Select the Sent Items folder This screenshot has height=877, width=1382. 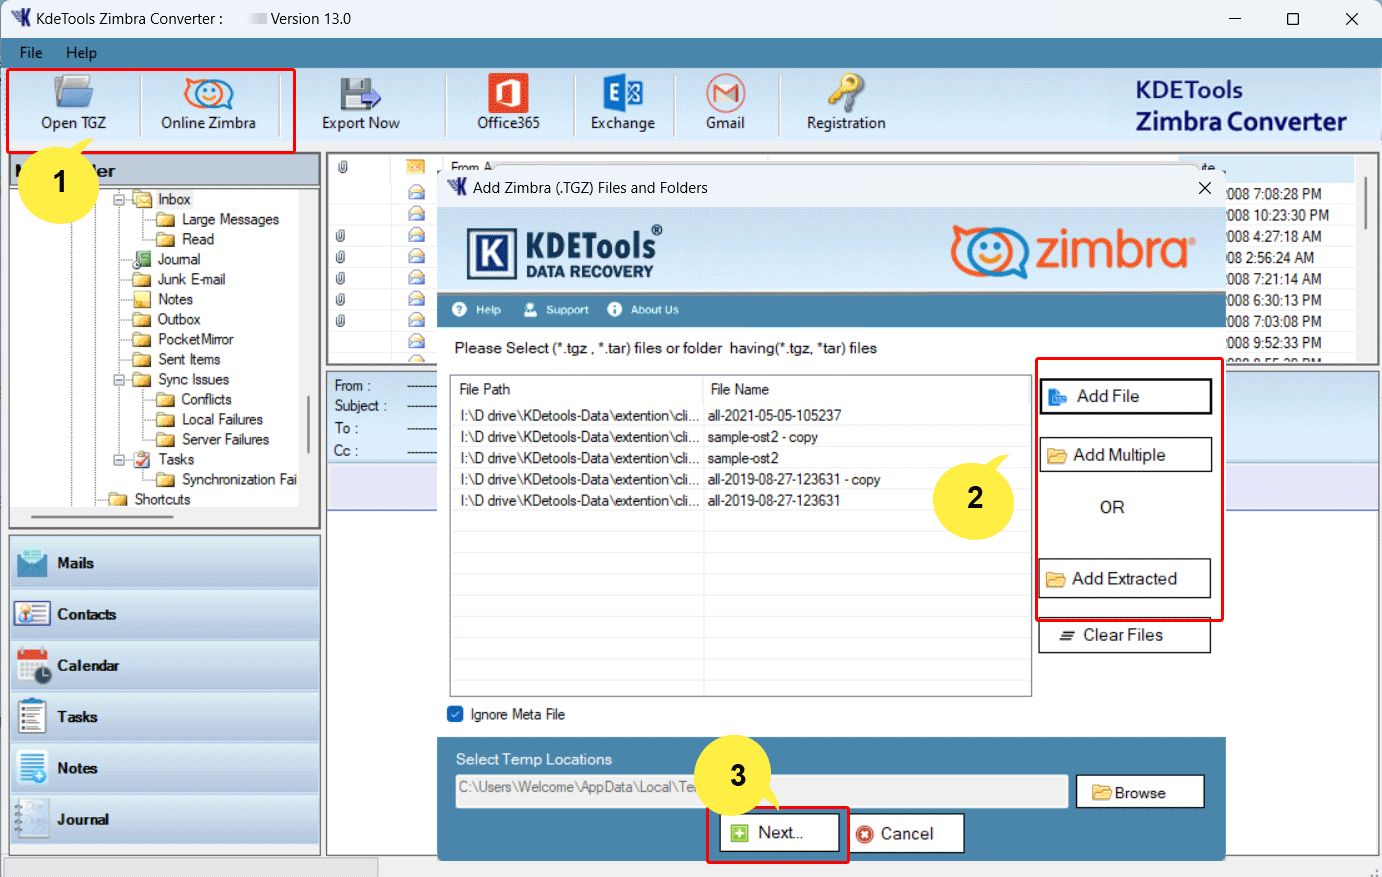point(189,359)
